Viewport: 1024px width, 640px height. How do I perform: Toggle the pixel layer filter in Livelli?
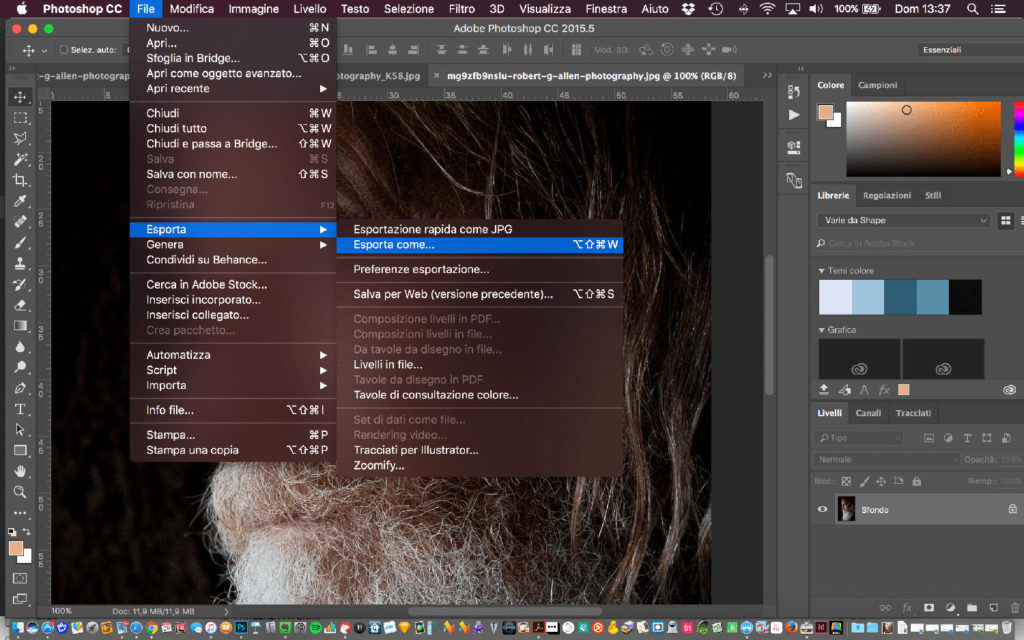(929, 438)
